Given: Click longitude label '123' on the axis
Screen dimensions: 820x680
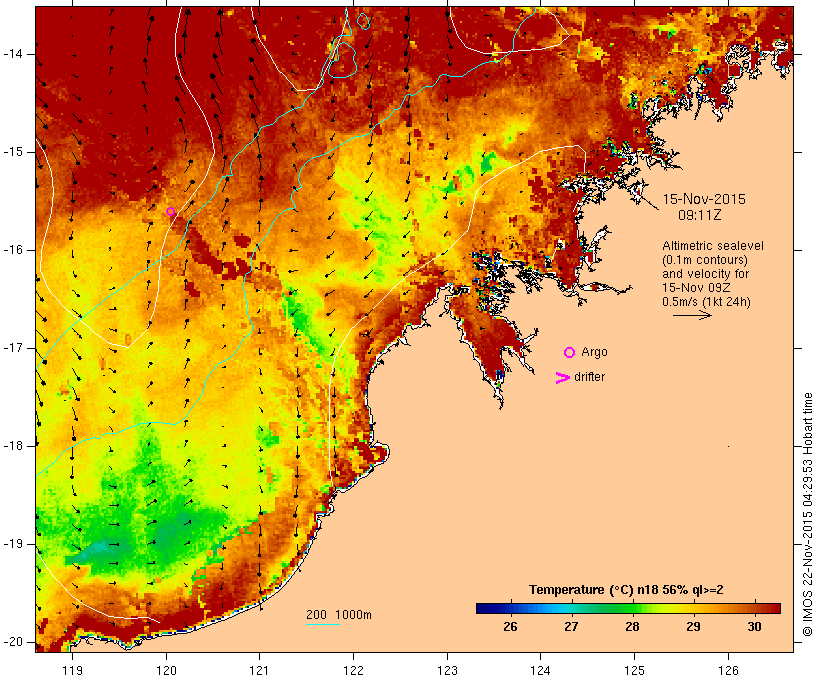Looking at the screenshot, I should [447, 671].
